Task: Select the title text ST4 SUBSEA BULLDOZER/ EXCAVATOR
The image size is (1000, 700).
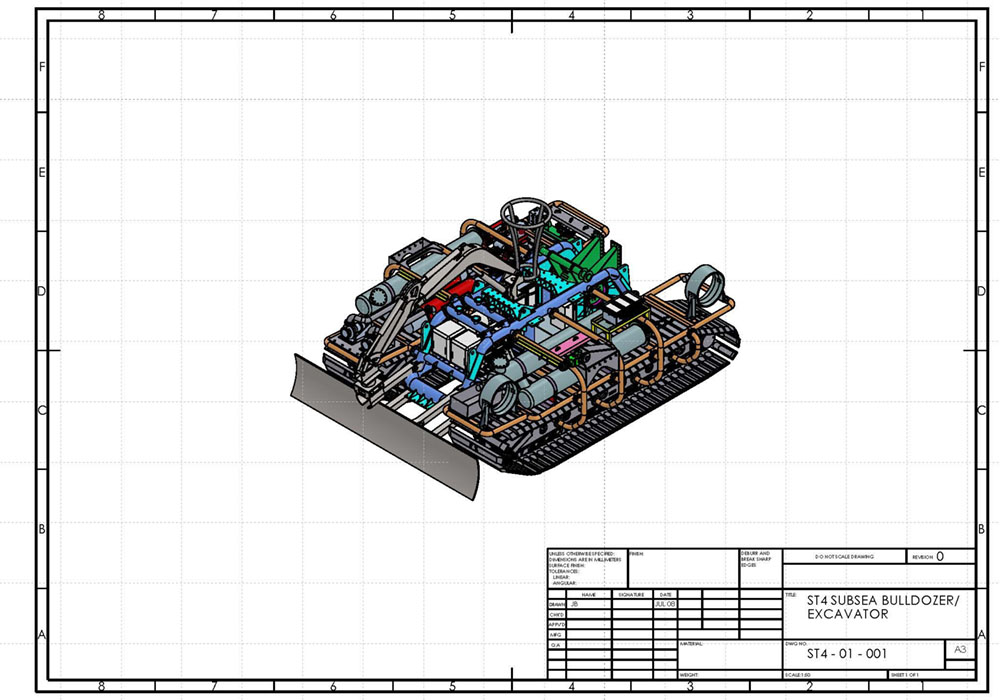Action: pyautogui.click(x=883, y=607)
